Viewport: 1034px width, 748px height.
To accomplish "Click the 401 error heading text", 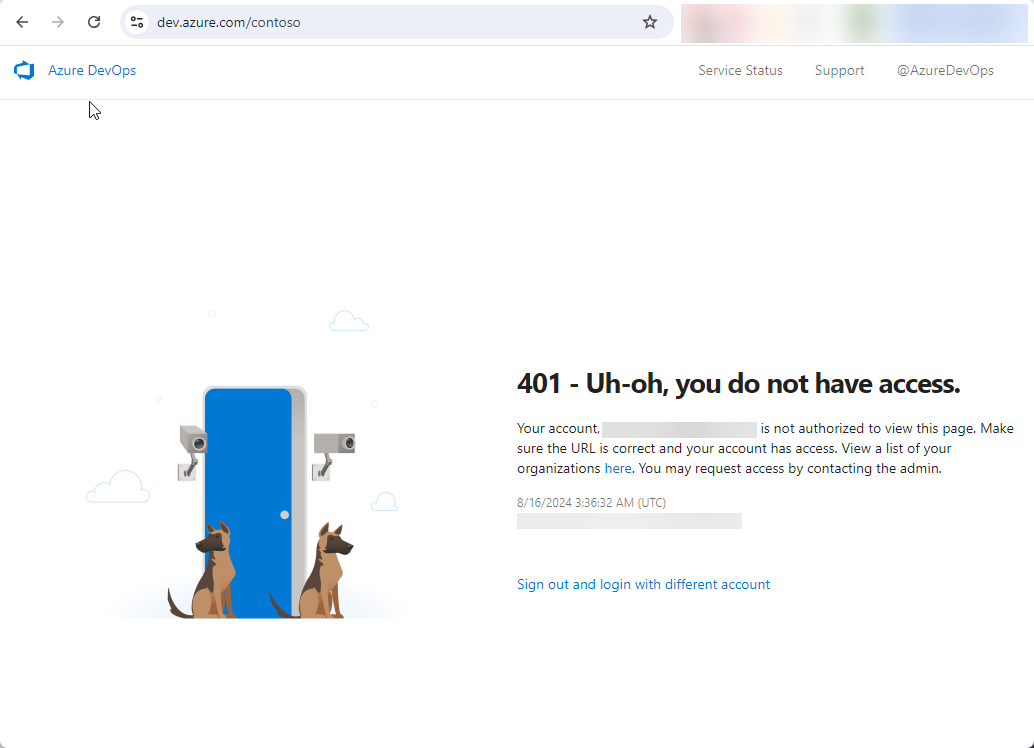I will point(738,384).
